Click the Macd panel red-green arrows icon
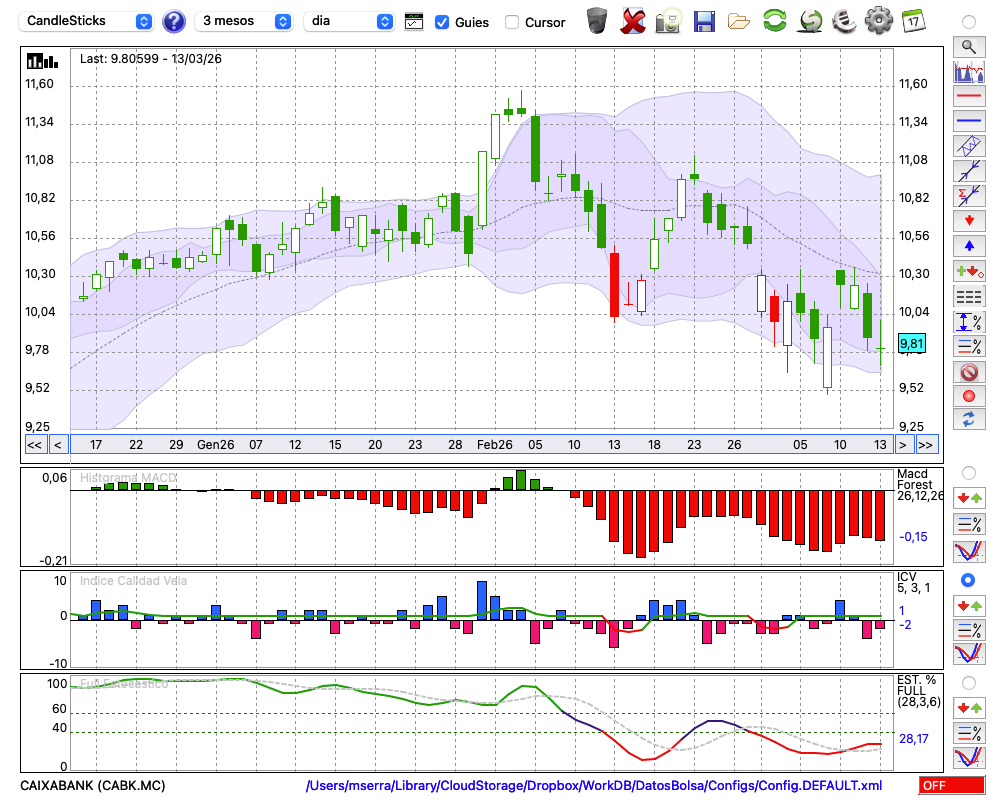Image resolution: width=1000 pixels, height=800 pixels. 969,498
